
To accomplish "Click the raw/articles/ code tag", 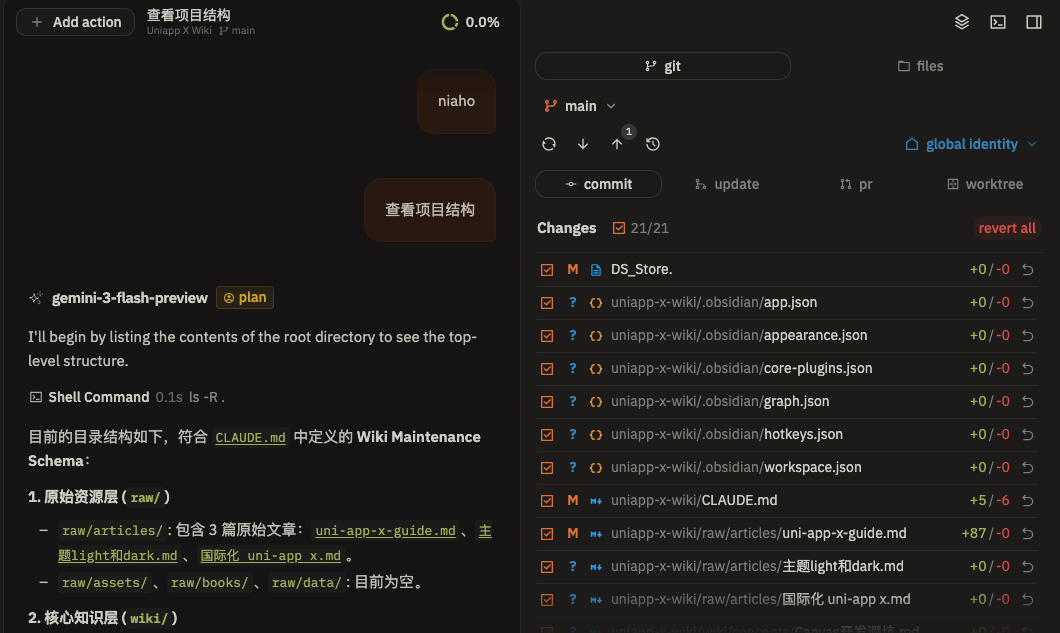I will click(112, 531).
